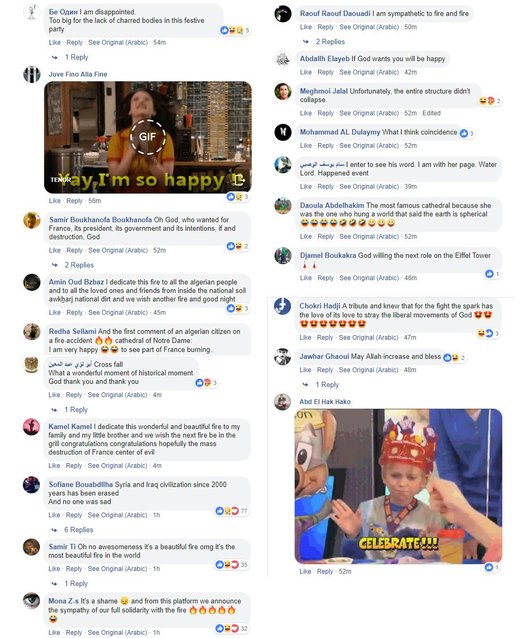532x638 pixels.
Task: Open Daoula Abdelhakim's profile name link
Action: click(332, 205)
